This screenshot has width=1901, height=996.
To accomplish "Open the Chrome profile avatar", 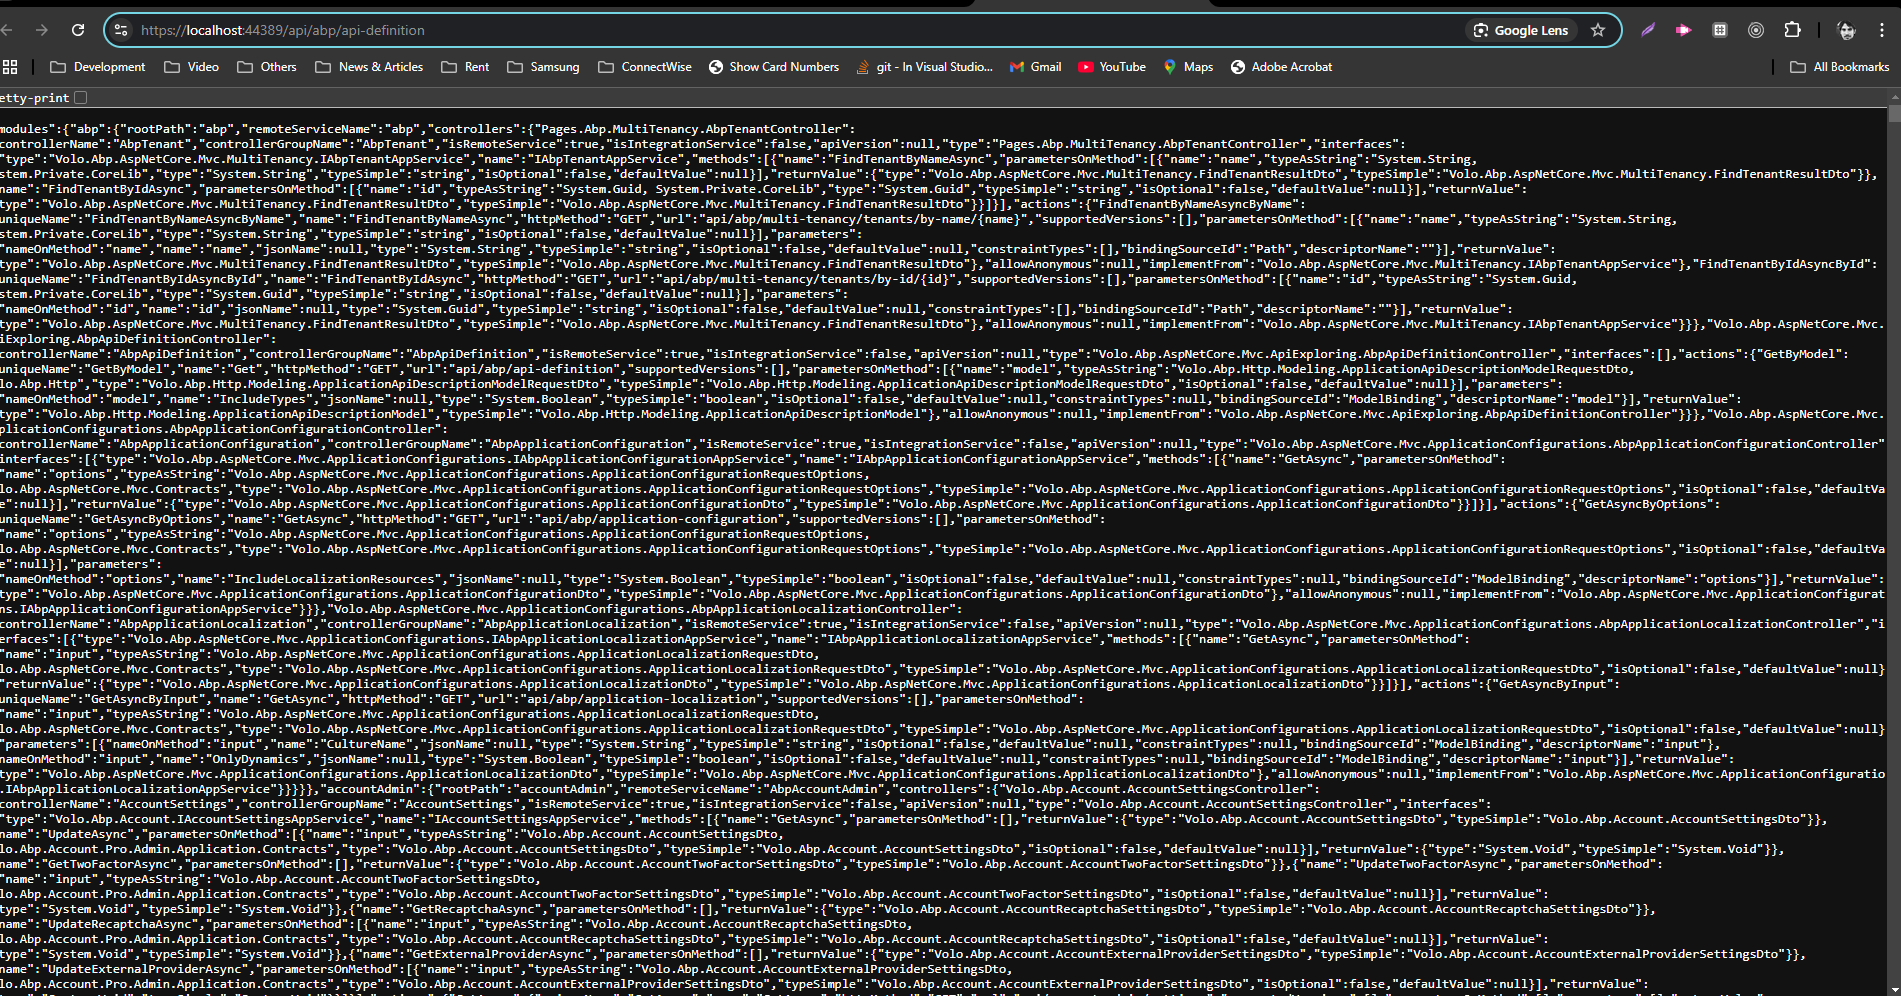I will [1846, 30].
